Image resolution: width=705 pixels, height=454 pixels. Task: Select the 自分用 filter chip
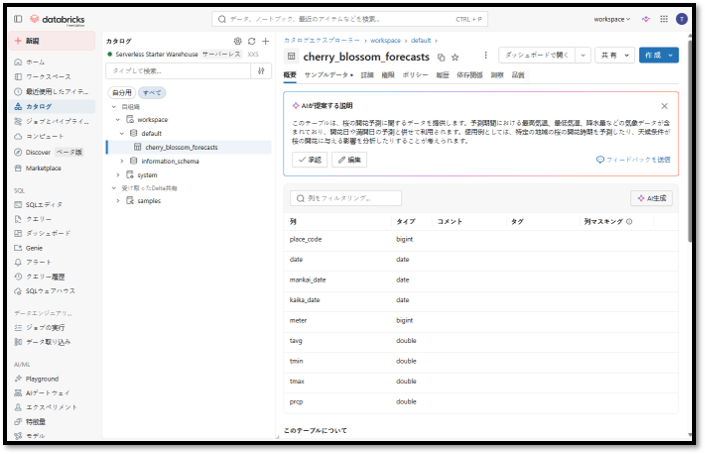pos(120,92)
